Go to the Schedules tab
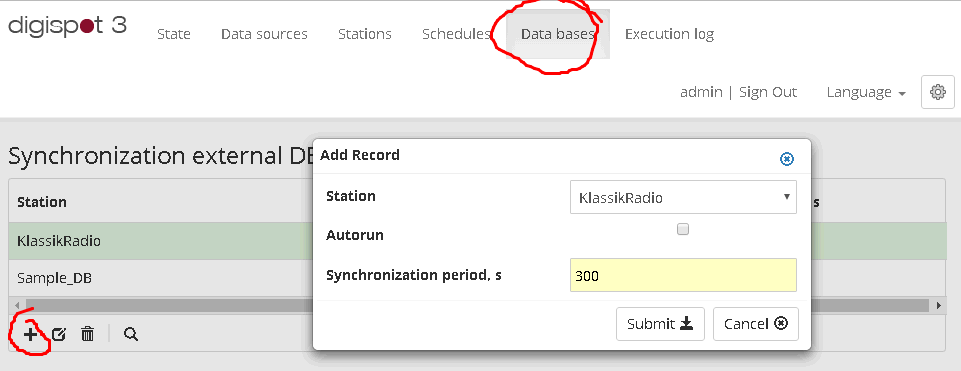 click(457, 34)
